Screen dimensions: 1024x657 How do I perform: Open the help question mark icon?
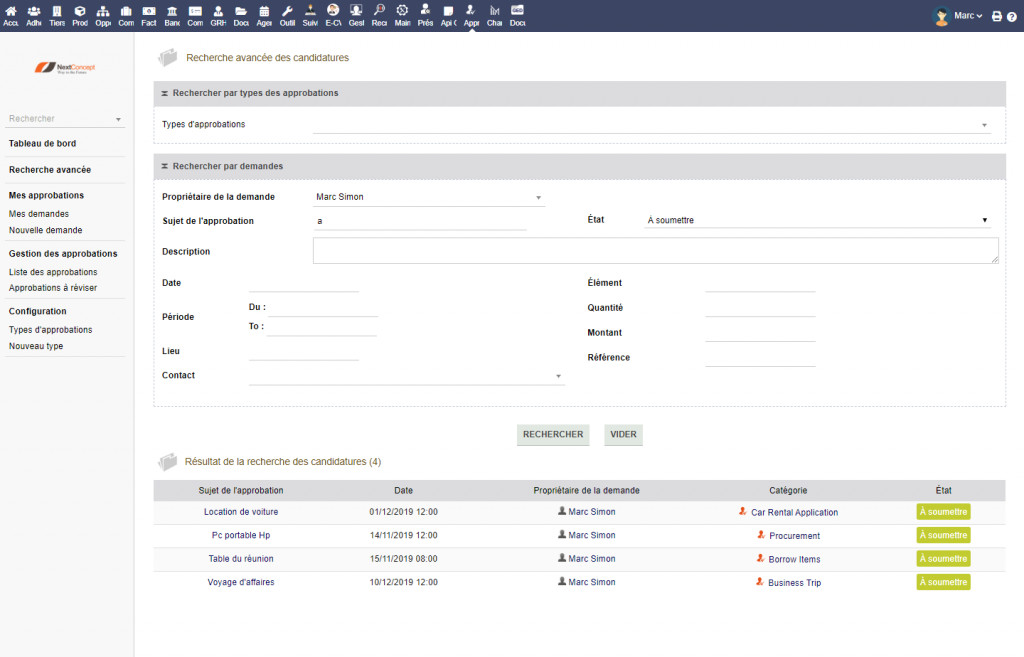[x=1011, y=16]
